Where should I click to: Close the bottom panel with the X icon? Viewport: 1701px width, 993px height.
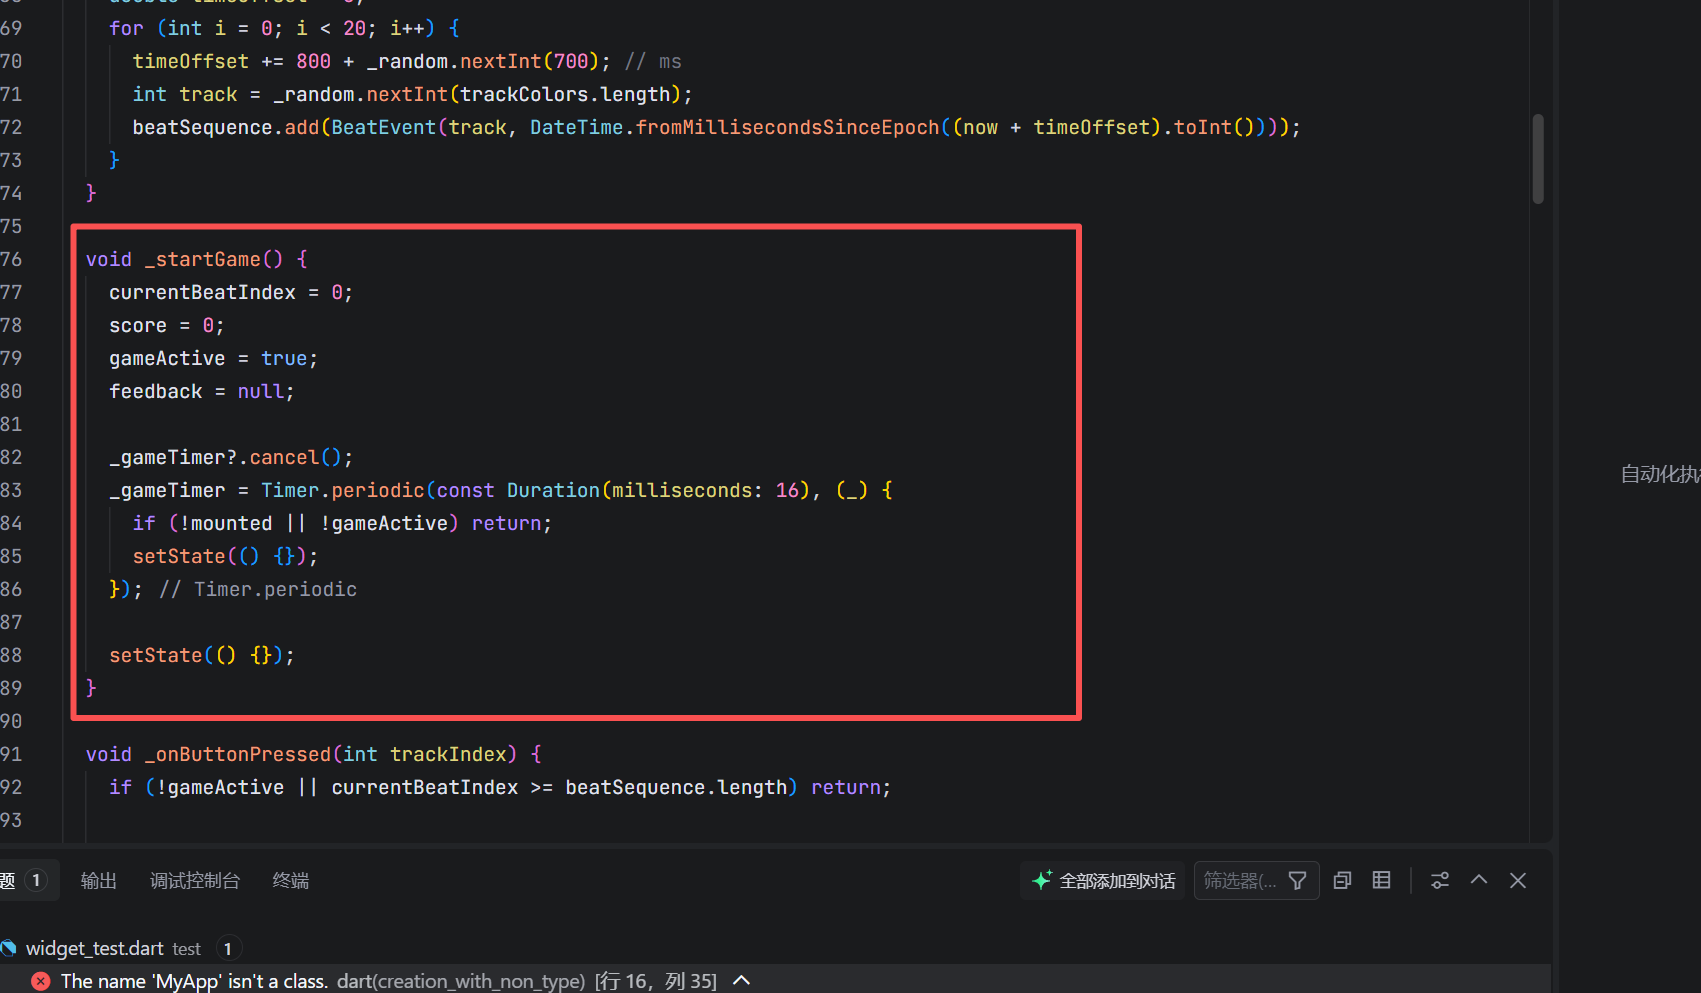point(1518,881)
